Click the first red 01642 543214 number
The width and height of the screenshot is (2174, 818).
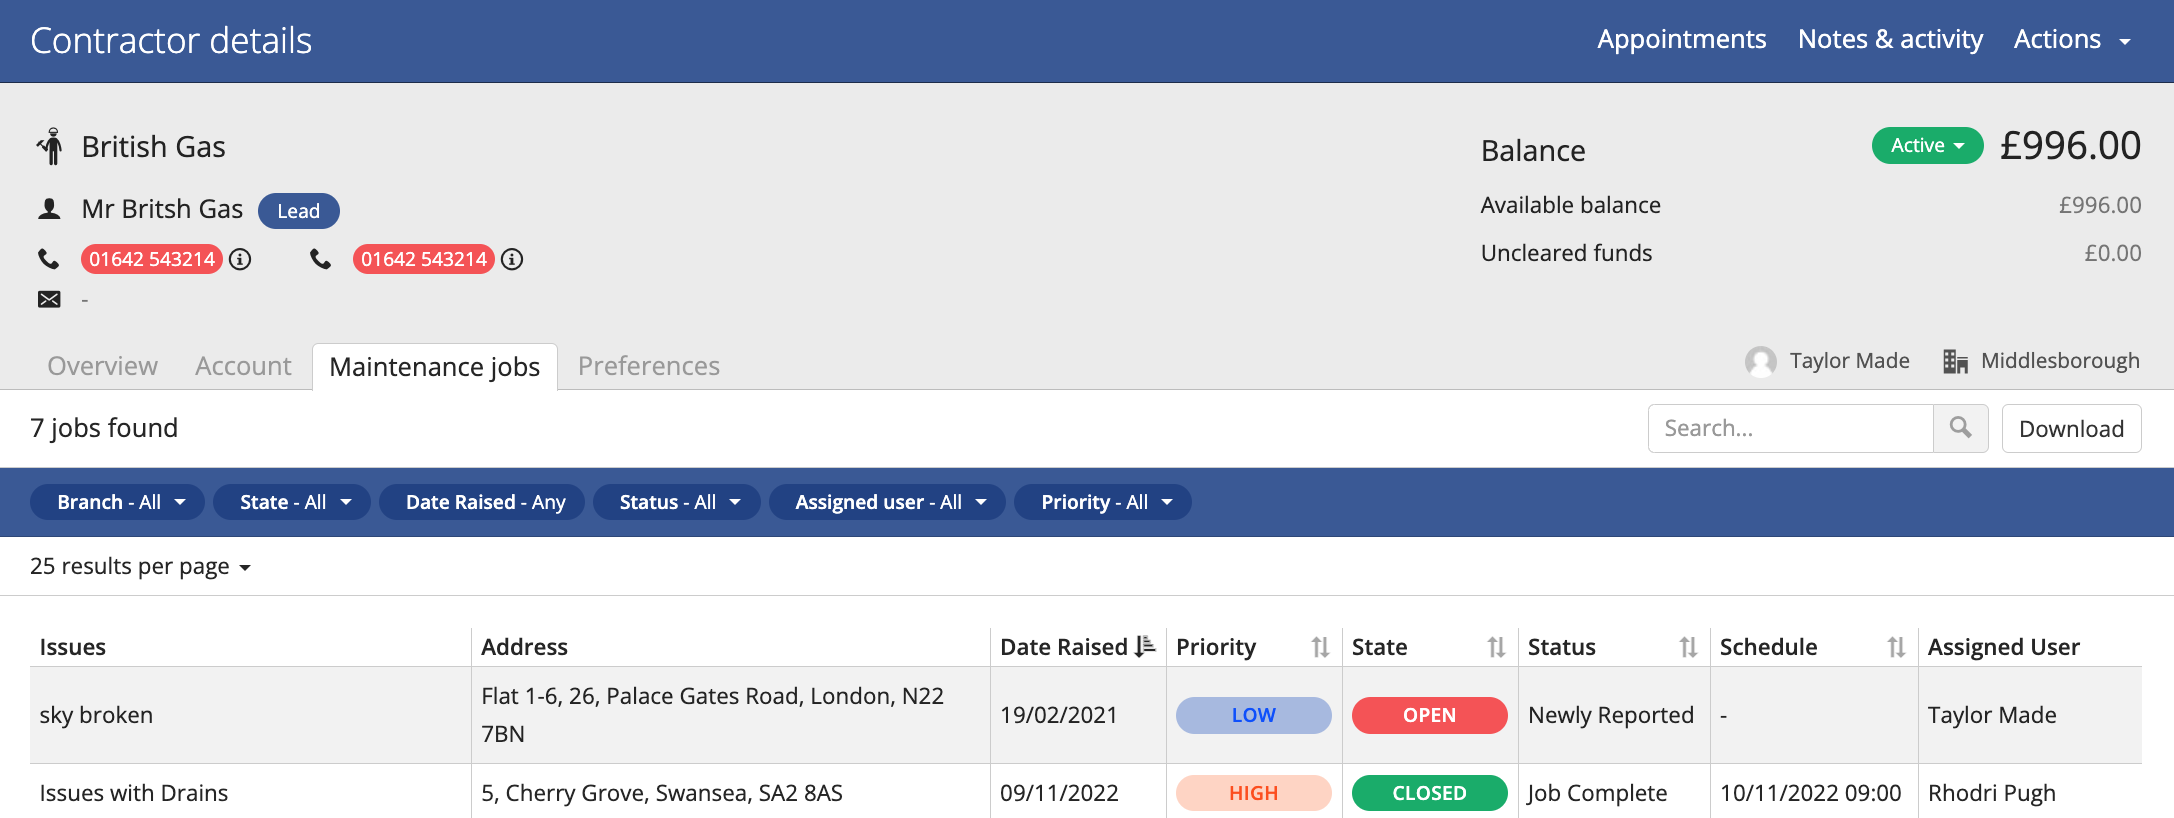(x=152, y=259)
